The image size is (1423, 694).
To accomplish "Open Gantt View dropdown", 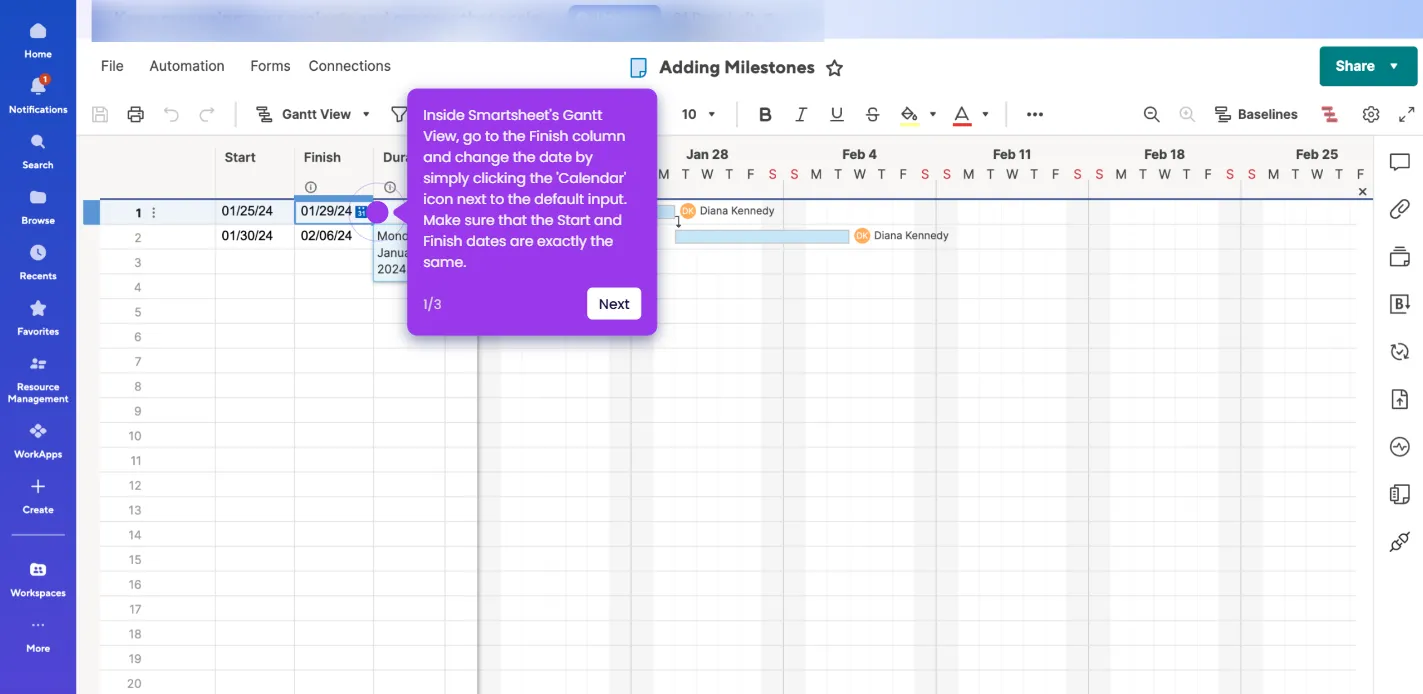I will tap(313, 114).
